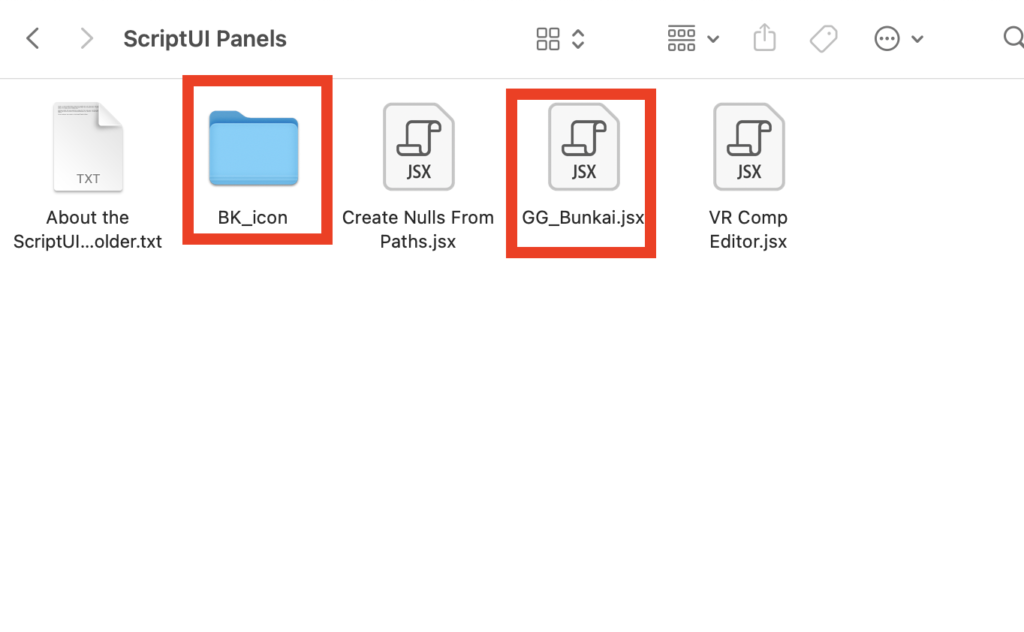This screenshot has height=632, width=1024.
Task: Select the VR Comp Editor.jsx file icon
Action: pos(748,147)
